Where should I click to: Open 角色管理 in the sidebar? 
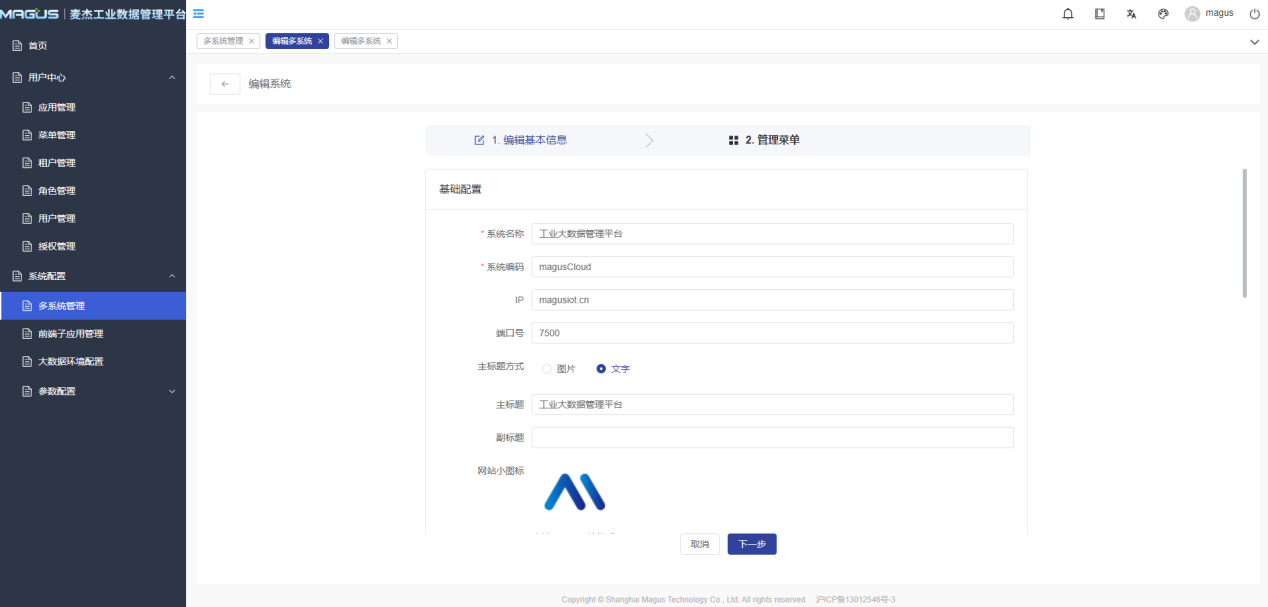[57, 190]
